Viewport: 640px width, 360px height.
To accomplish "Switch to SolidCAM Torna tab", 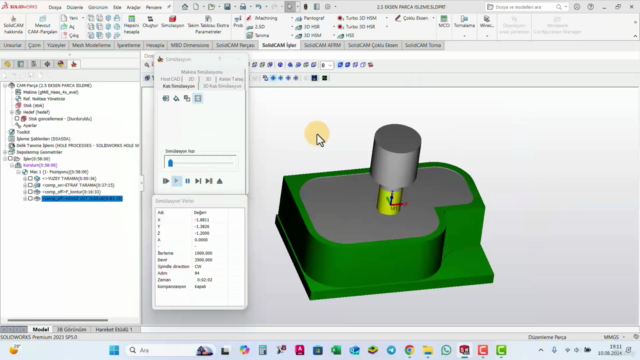I will (x=423, y=45).
